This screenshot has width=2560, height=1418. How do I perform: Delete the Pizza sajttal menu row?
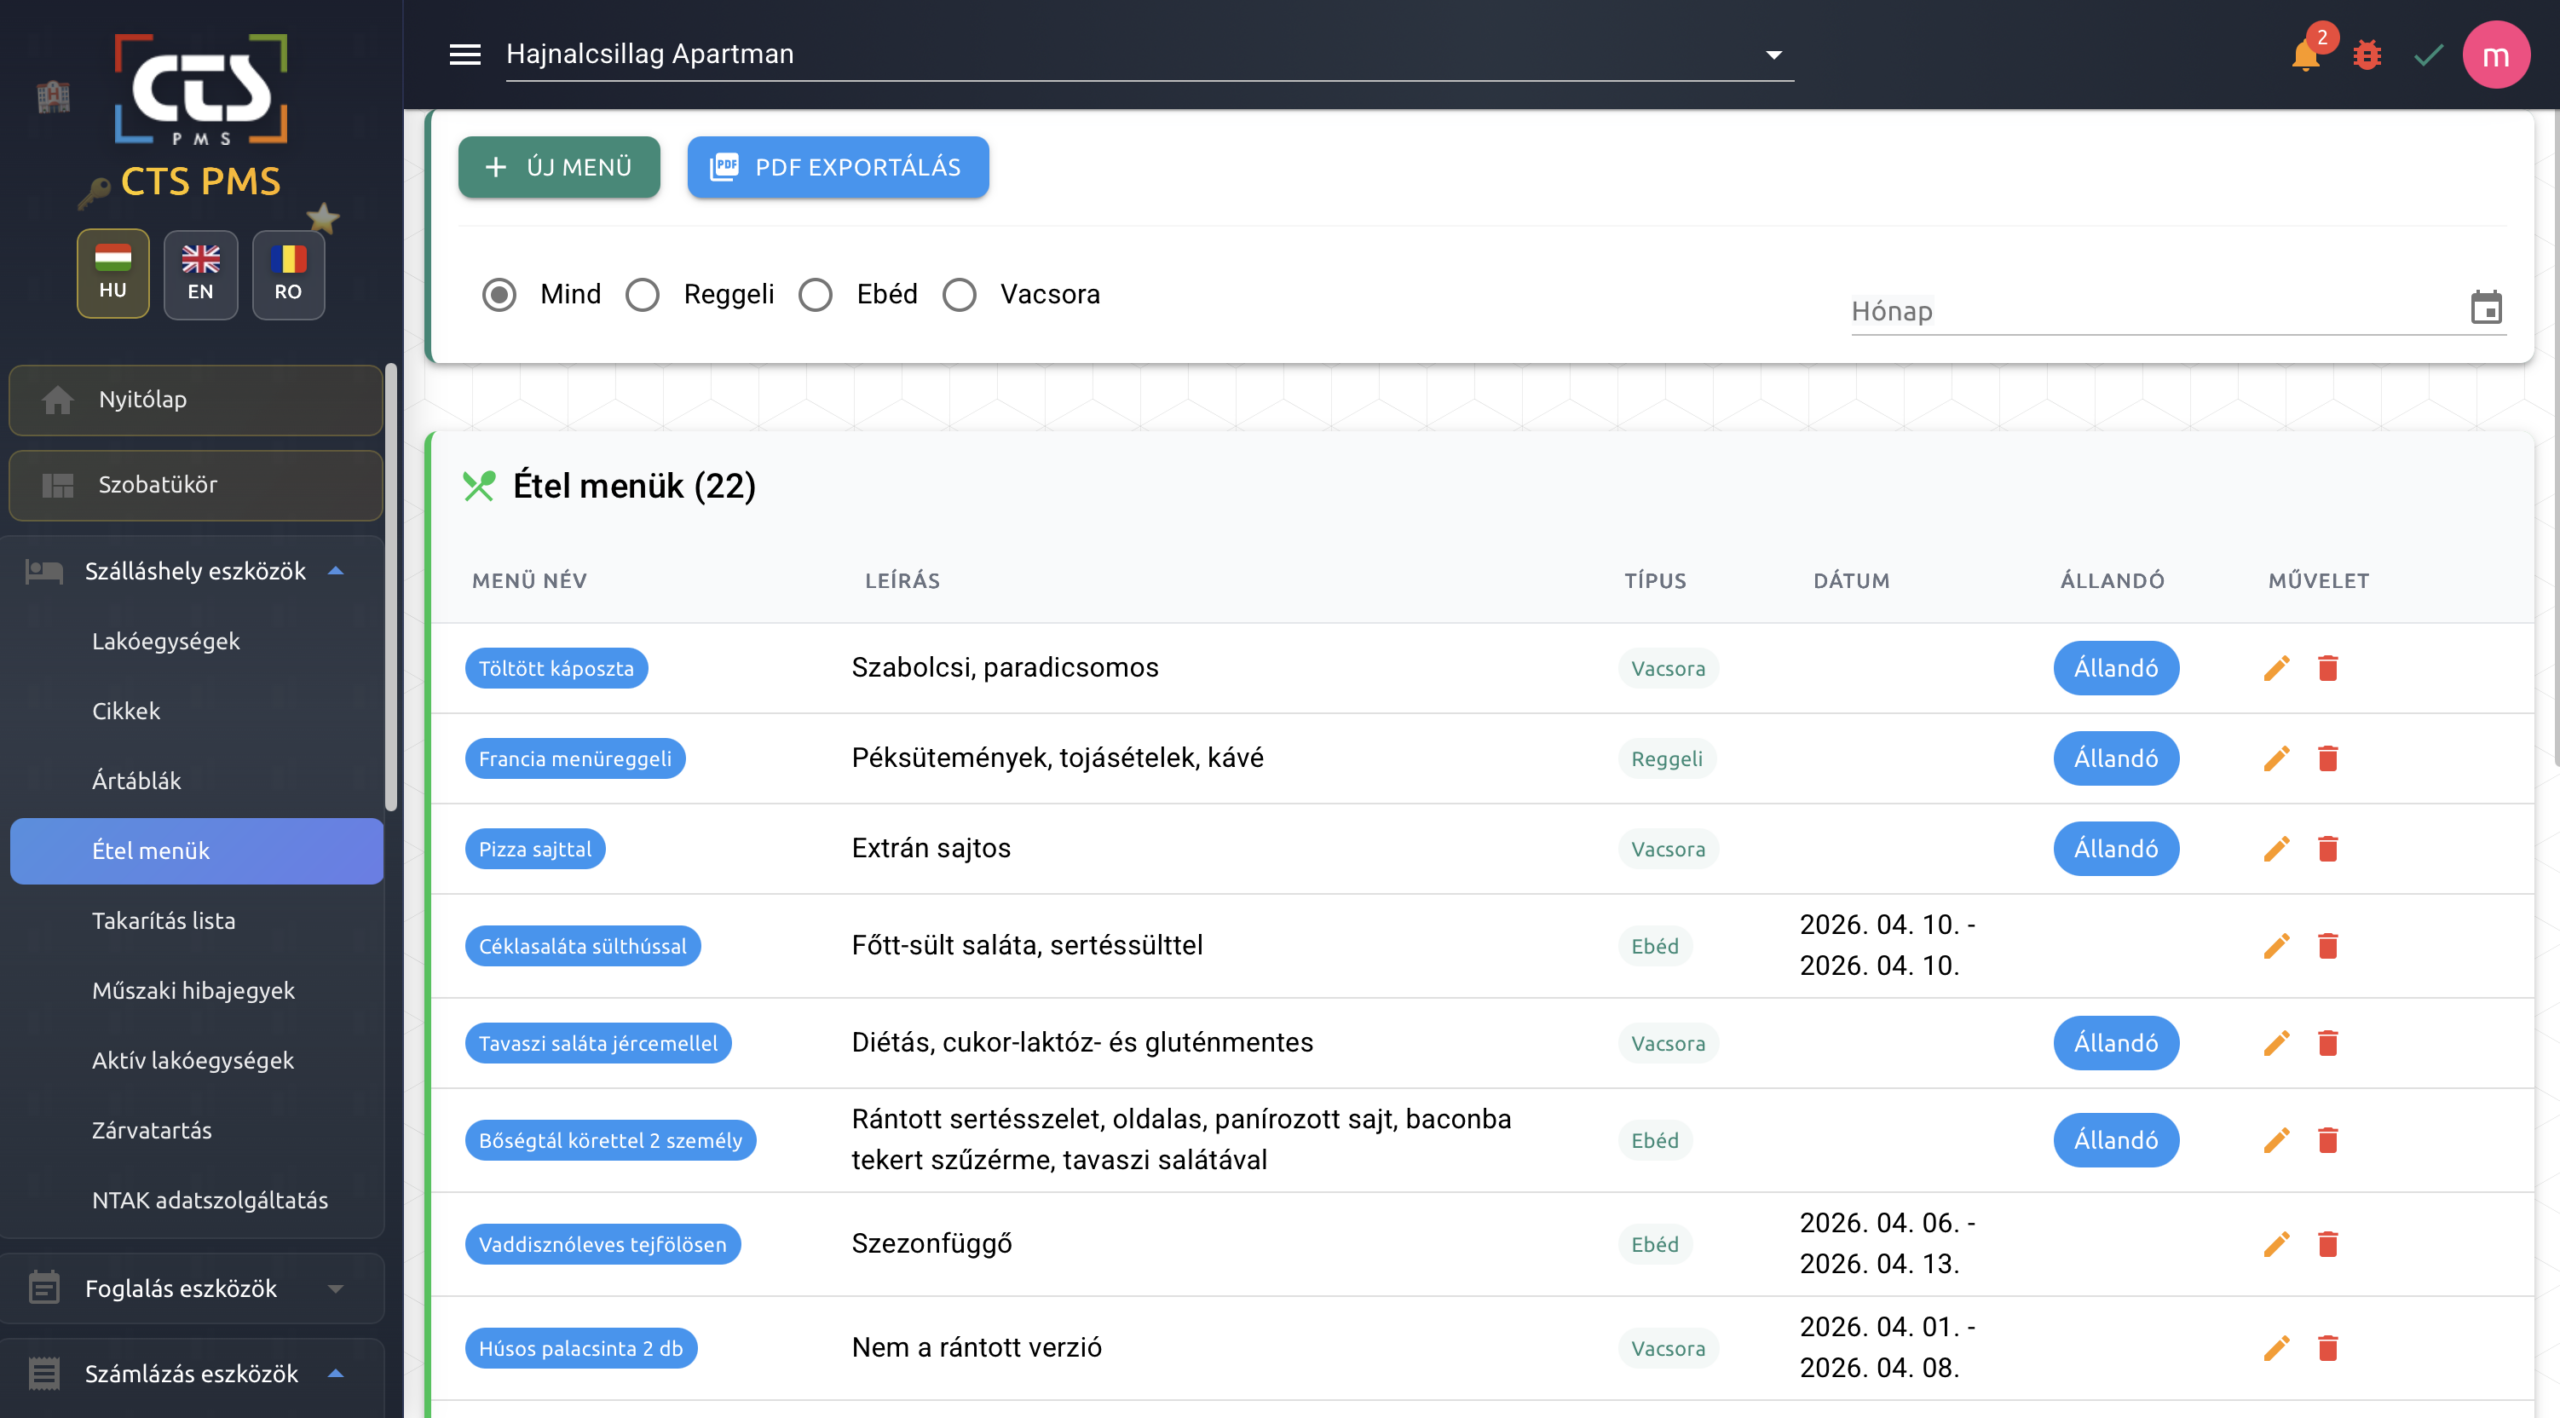2328,849
